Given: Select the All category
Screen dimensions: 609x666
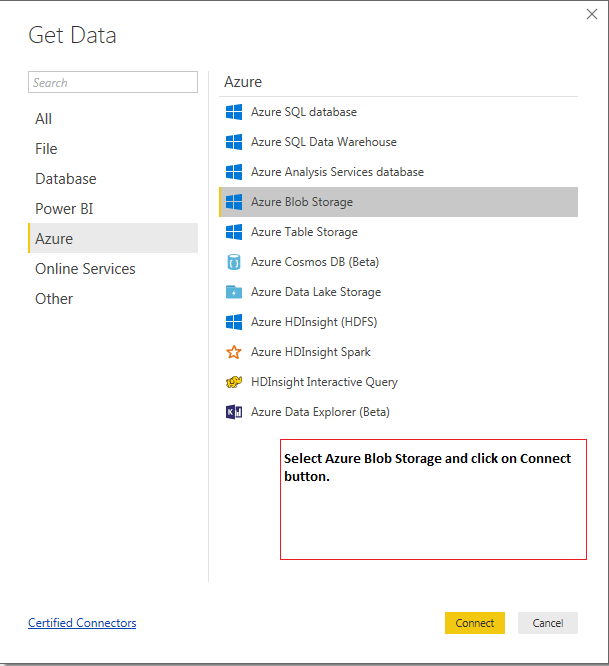Looking at the screenshot, I should click(113, 119).
